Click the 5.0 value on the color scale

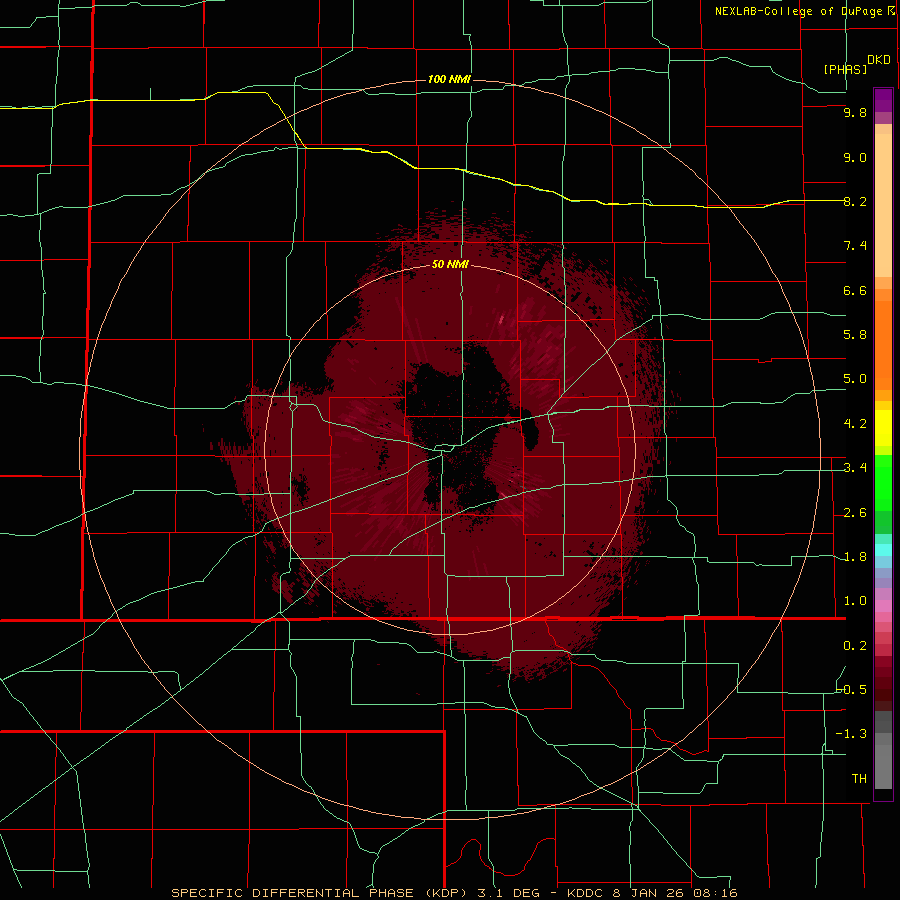pos(855,379)
